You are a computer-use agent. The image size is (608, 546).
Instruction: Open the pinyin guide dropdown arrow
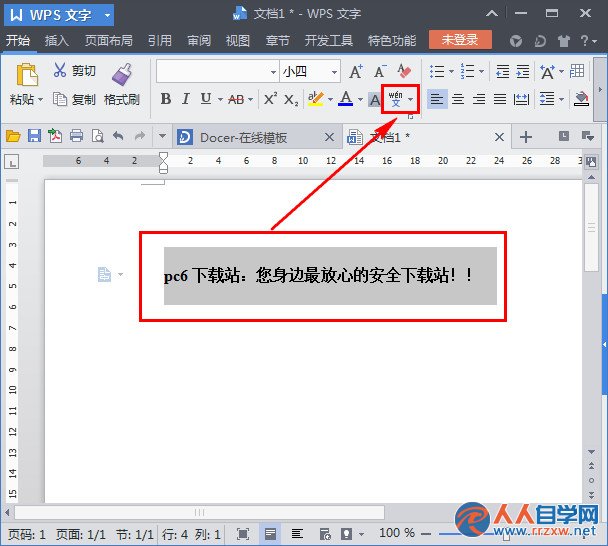point(411,99)
